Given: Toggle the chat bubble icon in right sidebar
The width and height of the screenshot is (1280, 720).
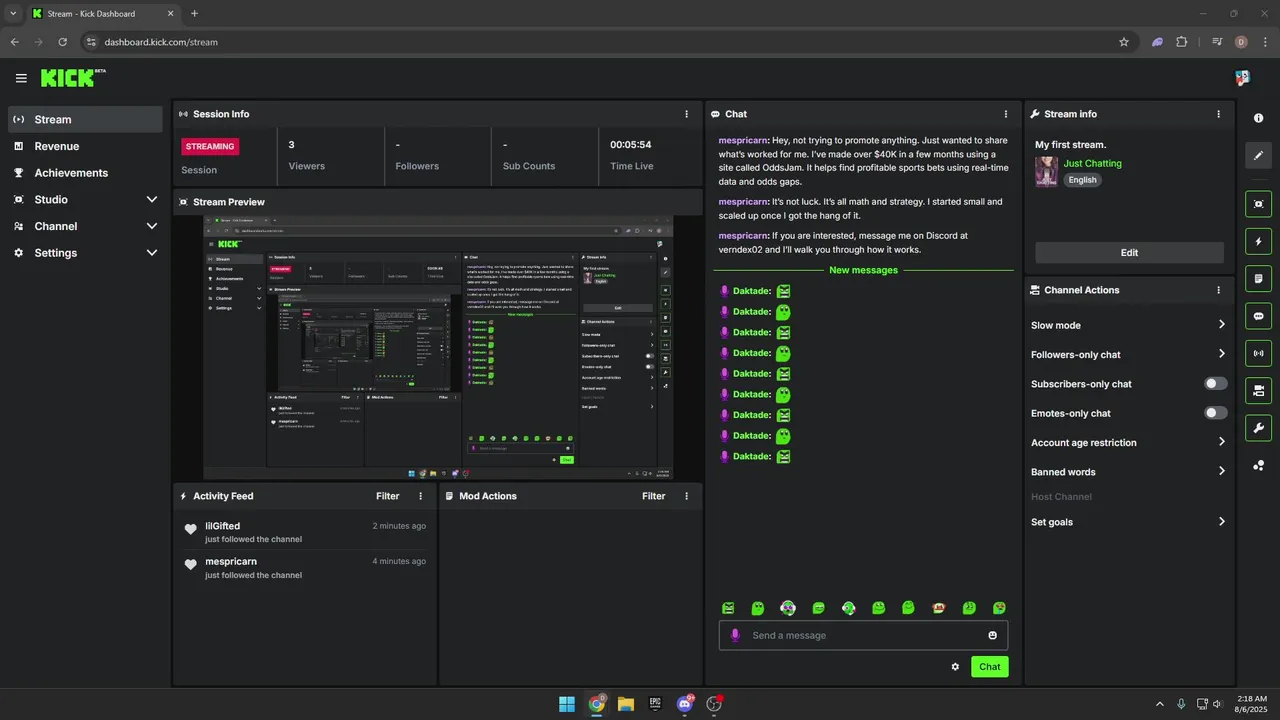Looking at the screenshot, I should coord(1258,316).
